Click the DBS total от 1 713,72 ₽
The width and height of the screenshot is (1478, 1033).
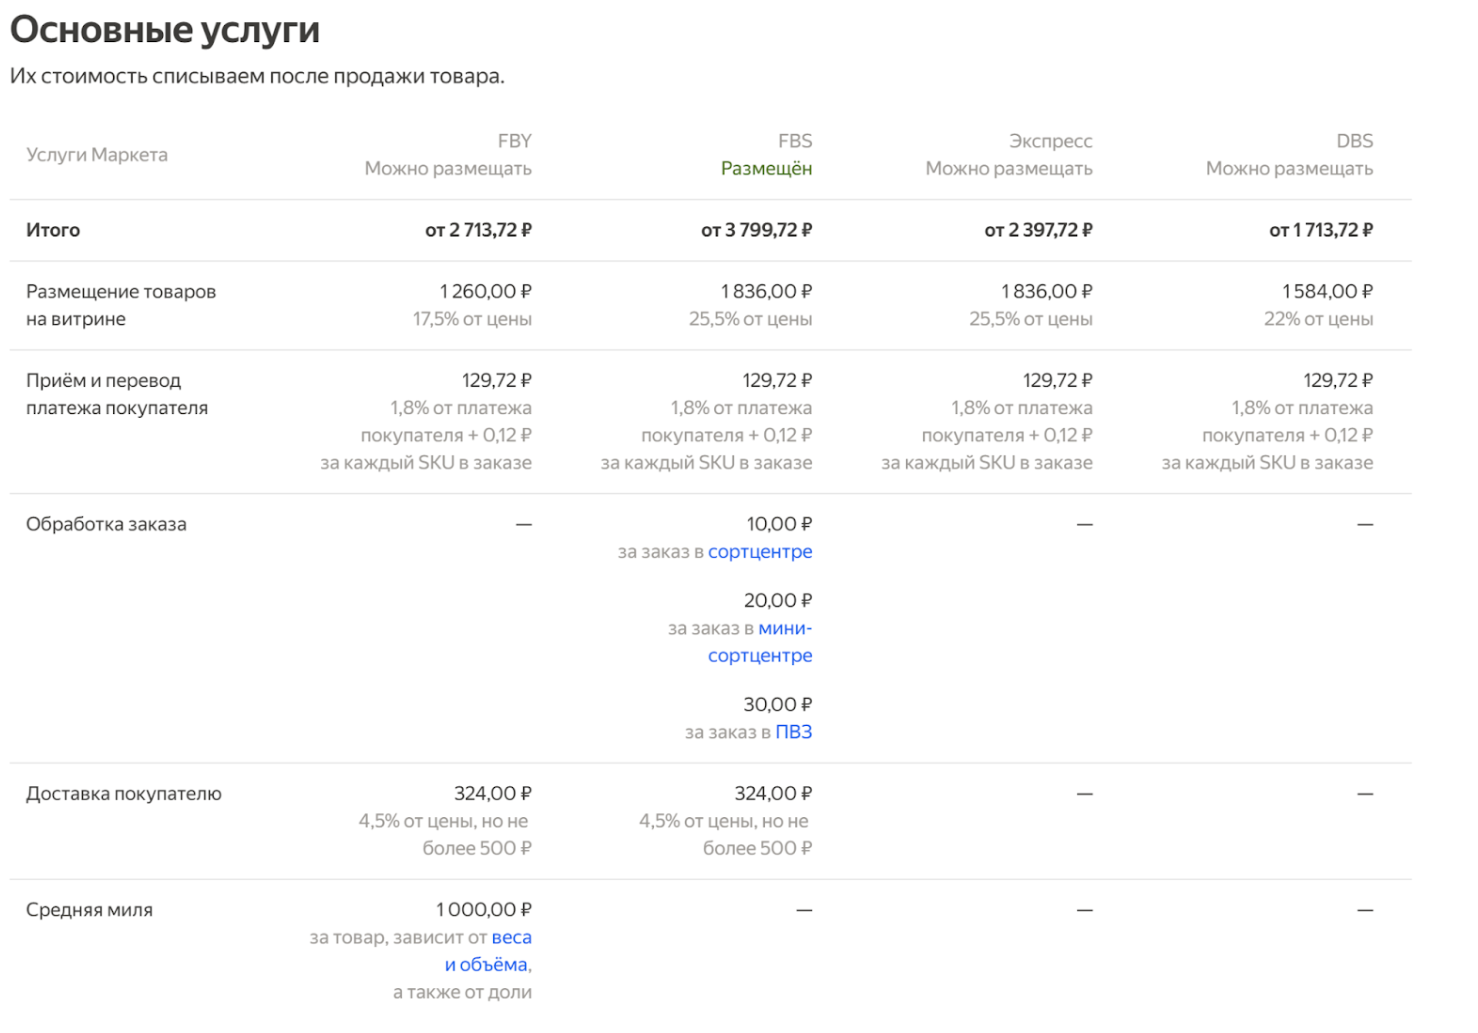click(1320, 230)
